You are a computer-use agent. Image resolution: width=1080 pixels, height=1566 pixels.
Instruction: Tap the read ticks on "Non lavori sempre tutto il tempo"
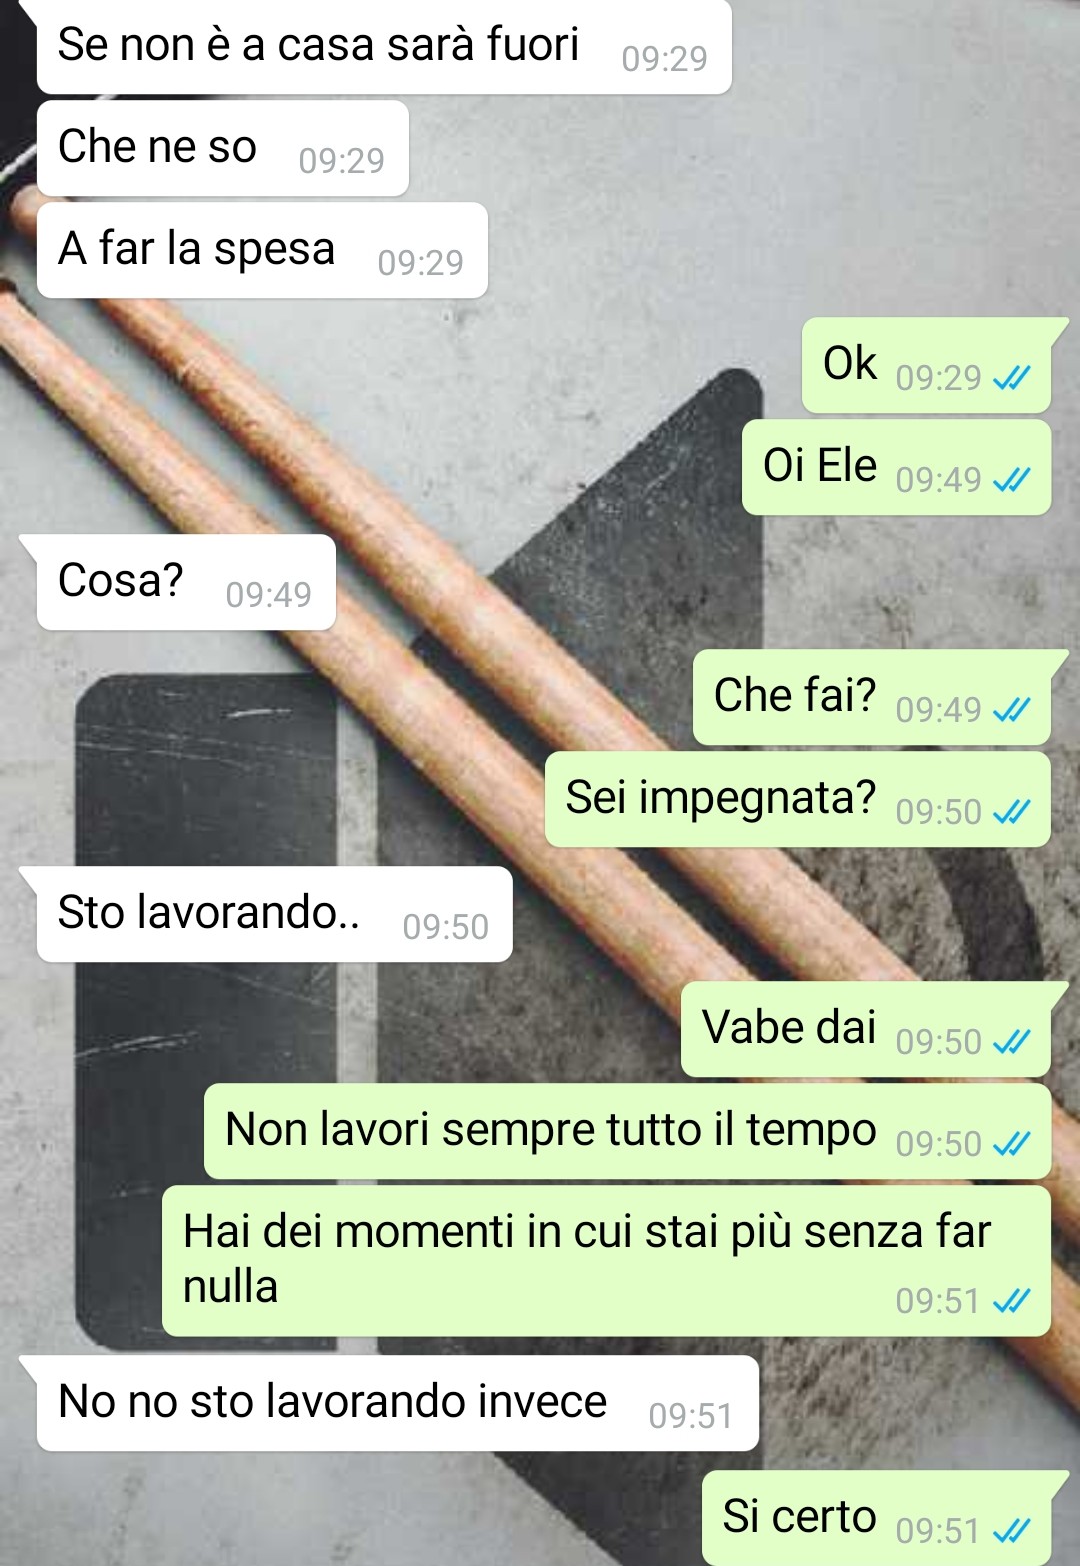[x=1011, y=1144]
